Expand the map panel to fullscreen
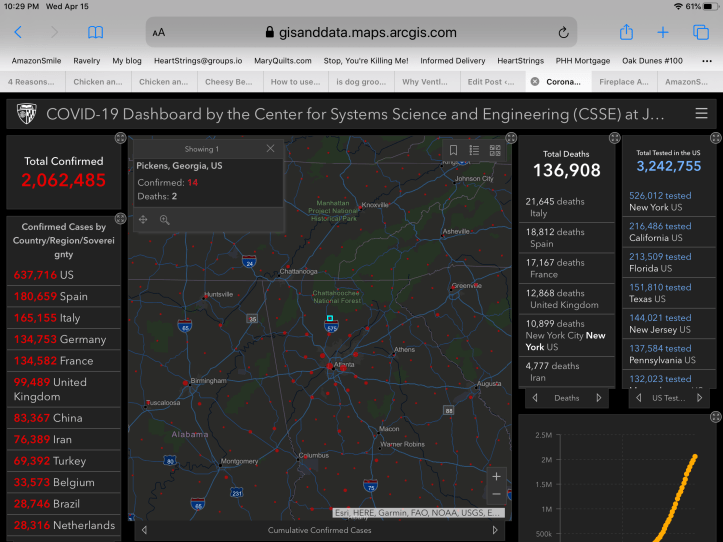723x542 pixels. 511,138
